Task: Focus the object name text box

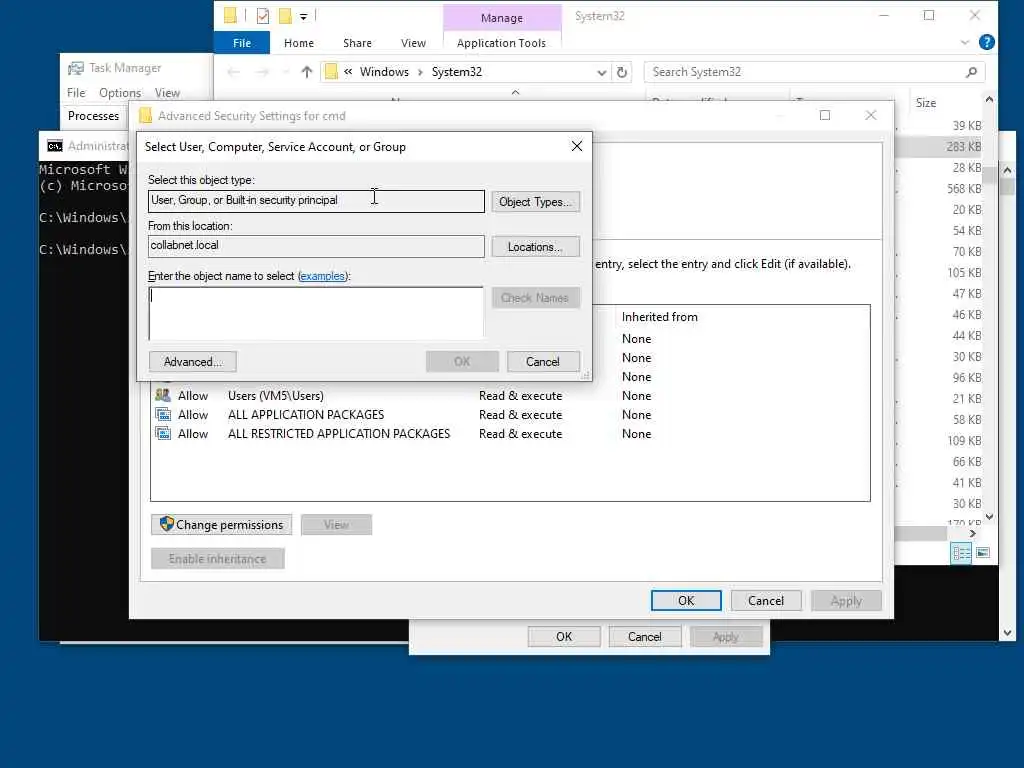Action: pos(316,313)
